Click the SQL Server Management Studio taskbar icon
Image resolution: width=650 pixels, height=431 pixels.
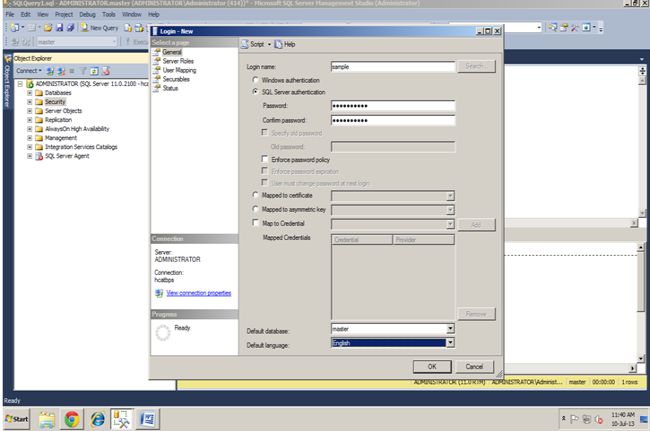coord(122,419)
